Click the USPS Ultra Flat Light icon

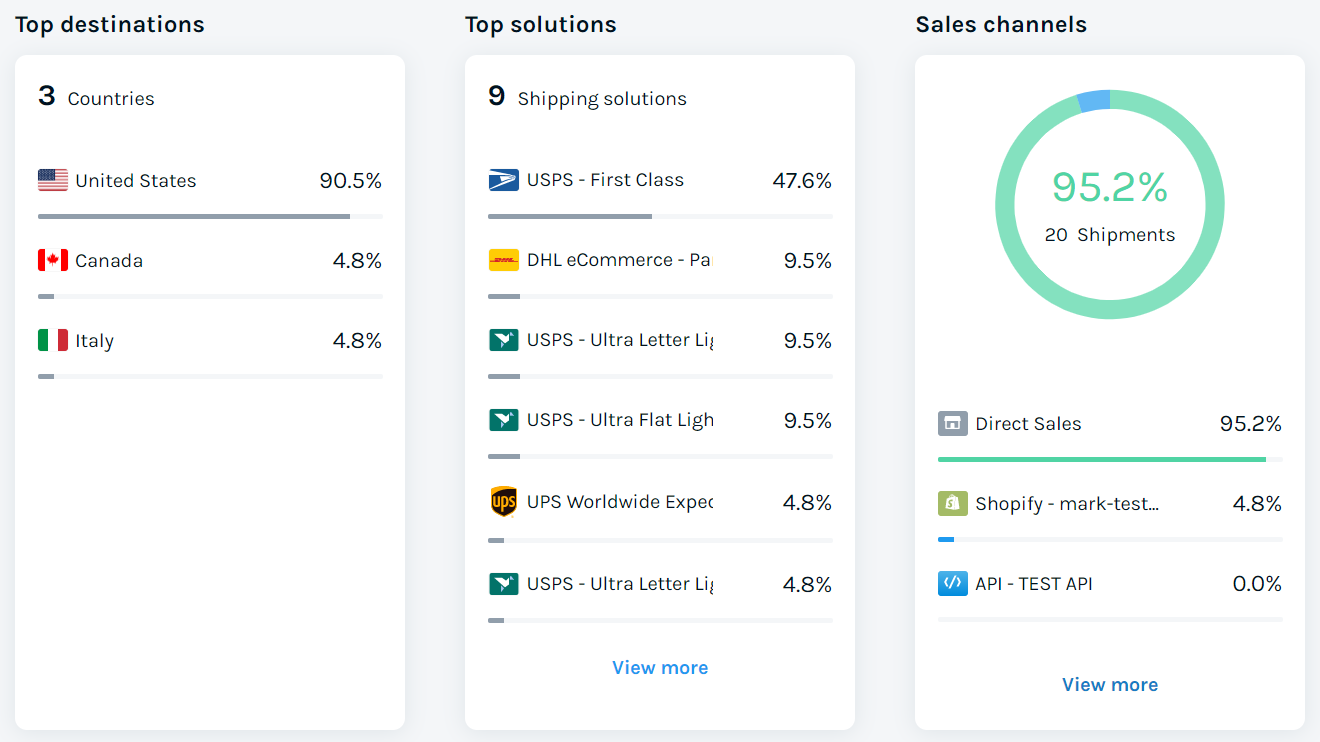click(x=503, y=420)
